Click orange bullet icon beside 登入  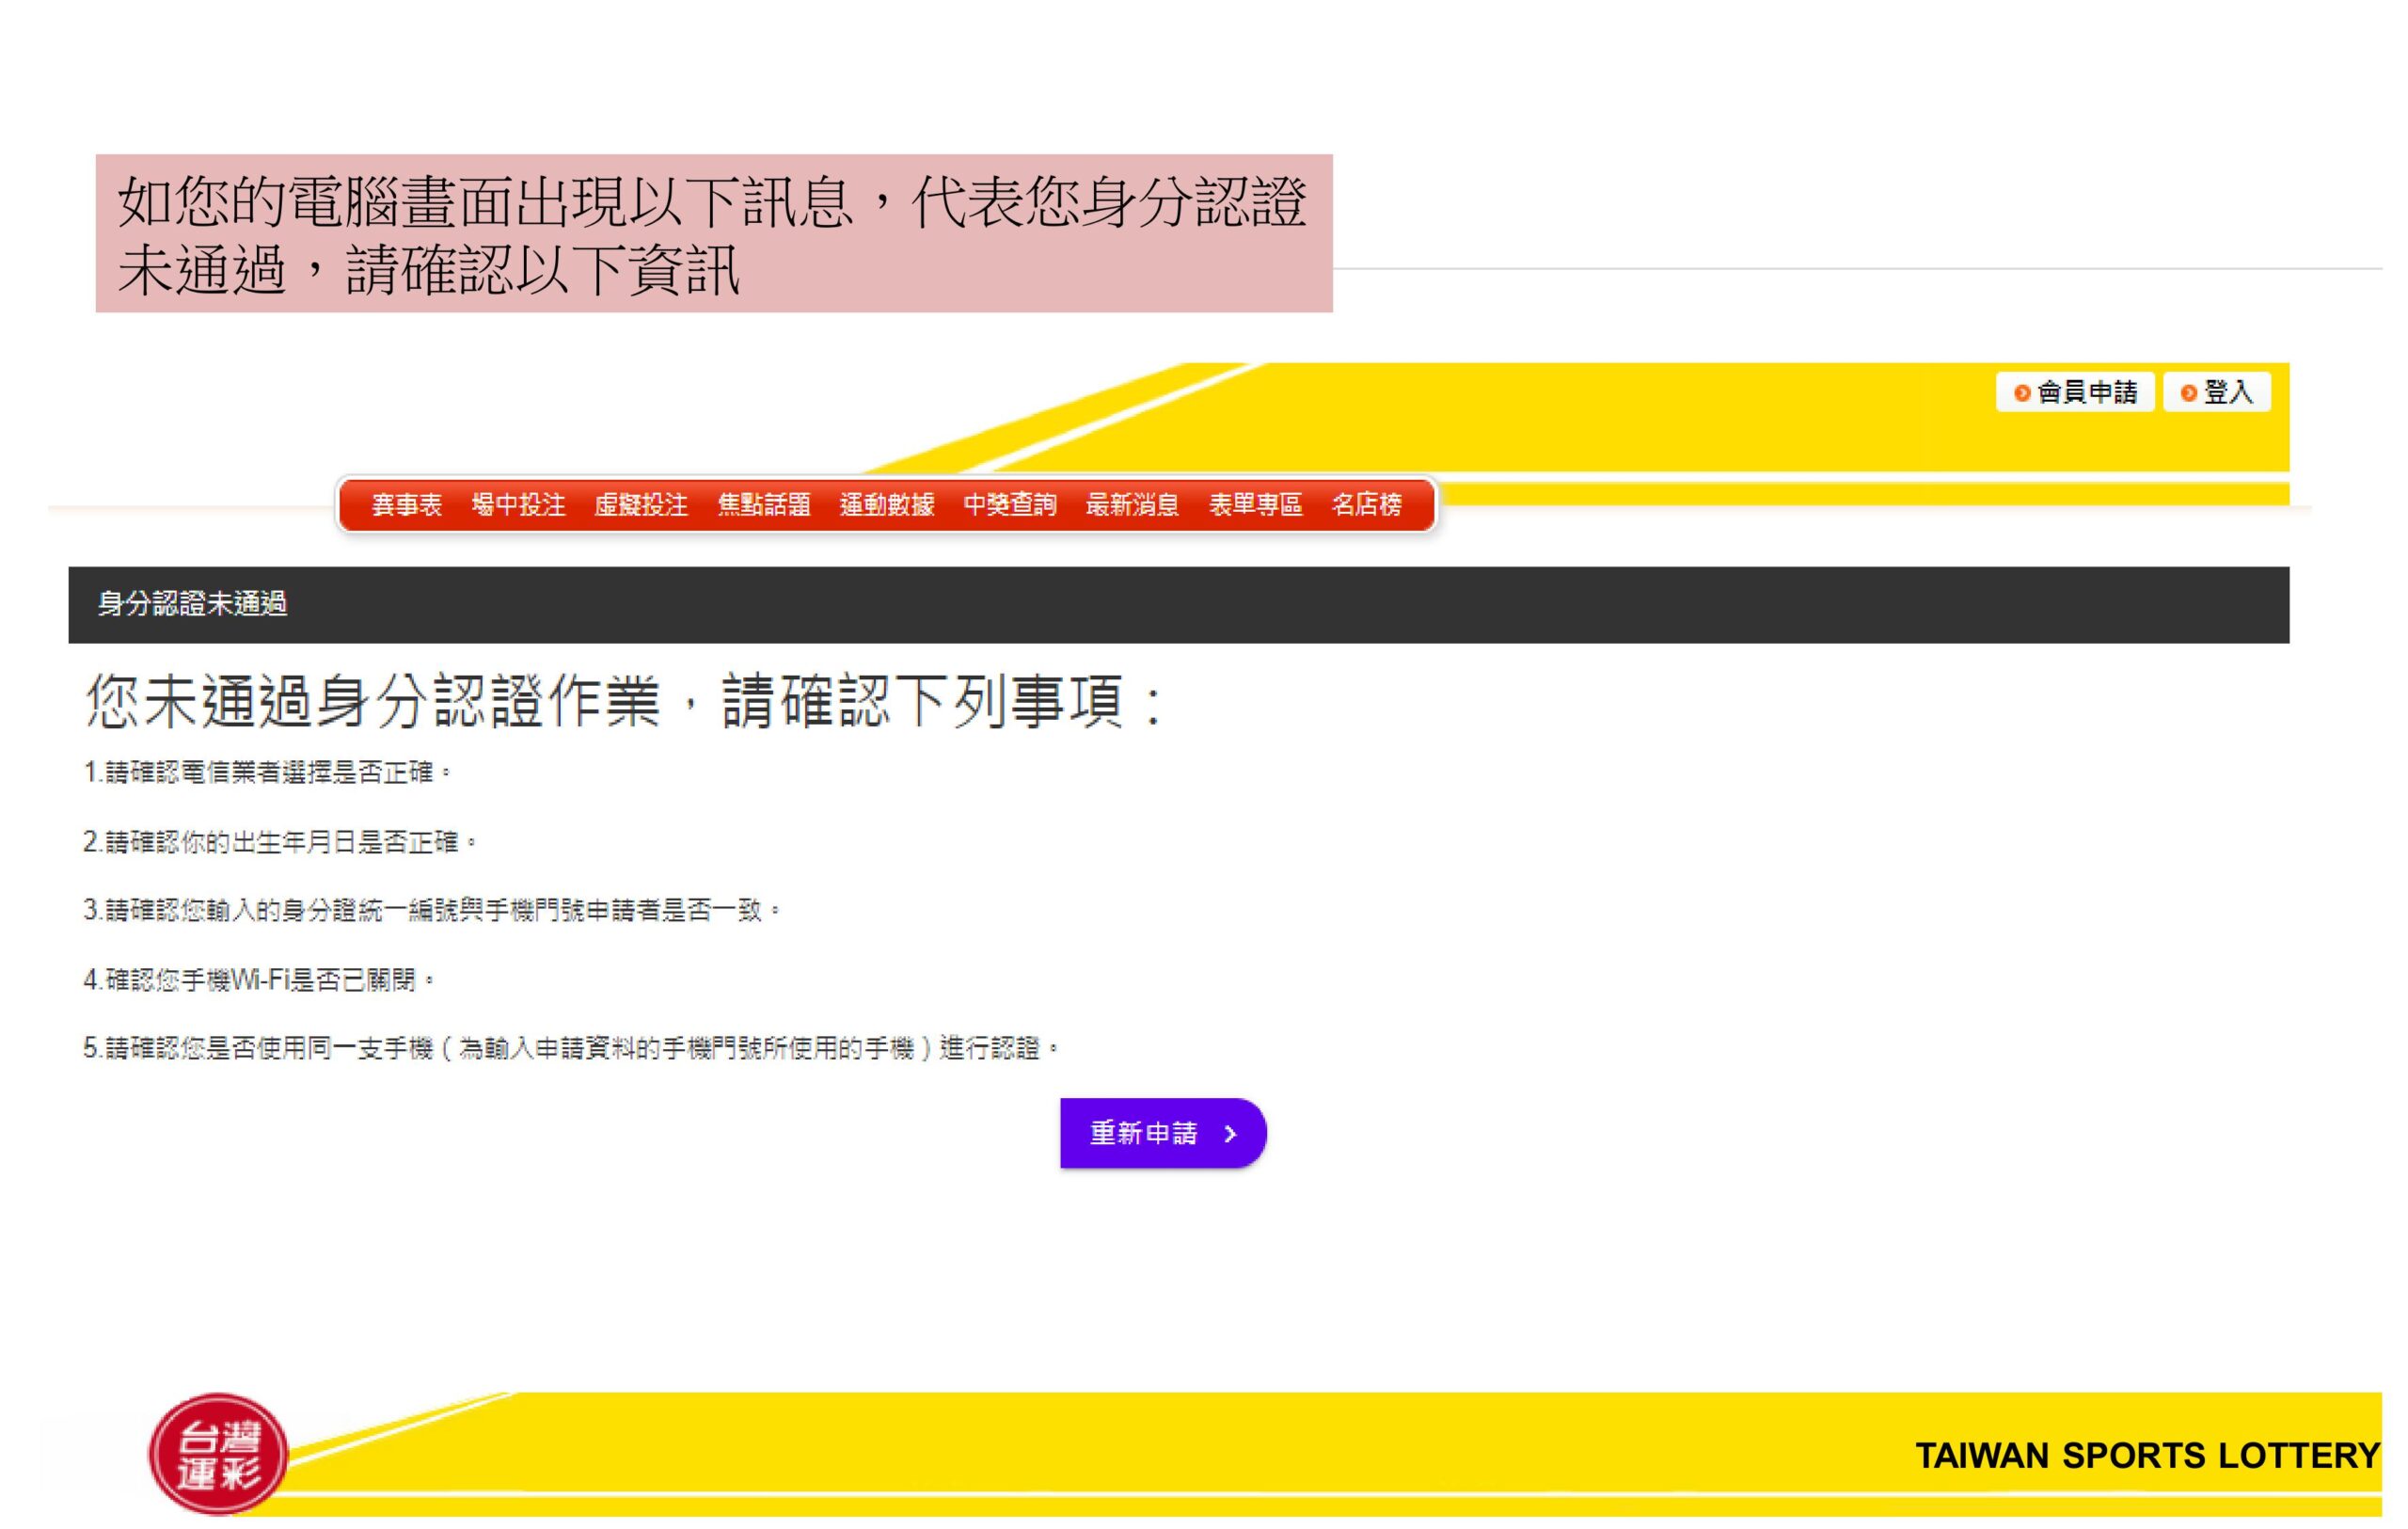pyautogui.click(x=2188, y=393)
